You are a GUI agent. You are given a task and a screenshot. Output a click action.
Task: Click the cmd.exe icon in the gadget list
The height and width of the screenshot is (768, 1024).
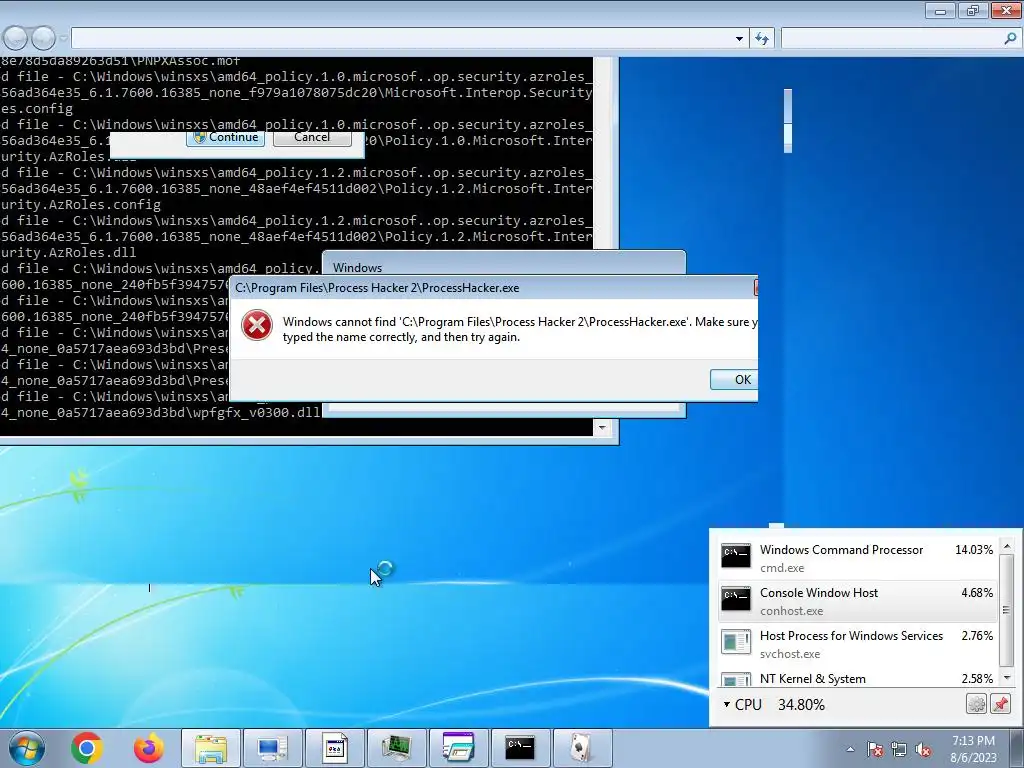736,556
